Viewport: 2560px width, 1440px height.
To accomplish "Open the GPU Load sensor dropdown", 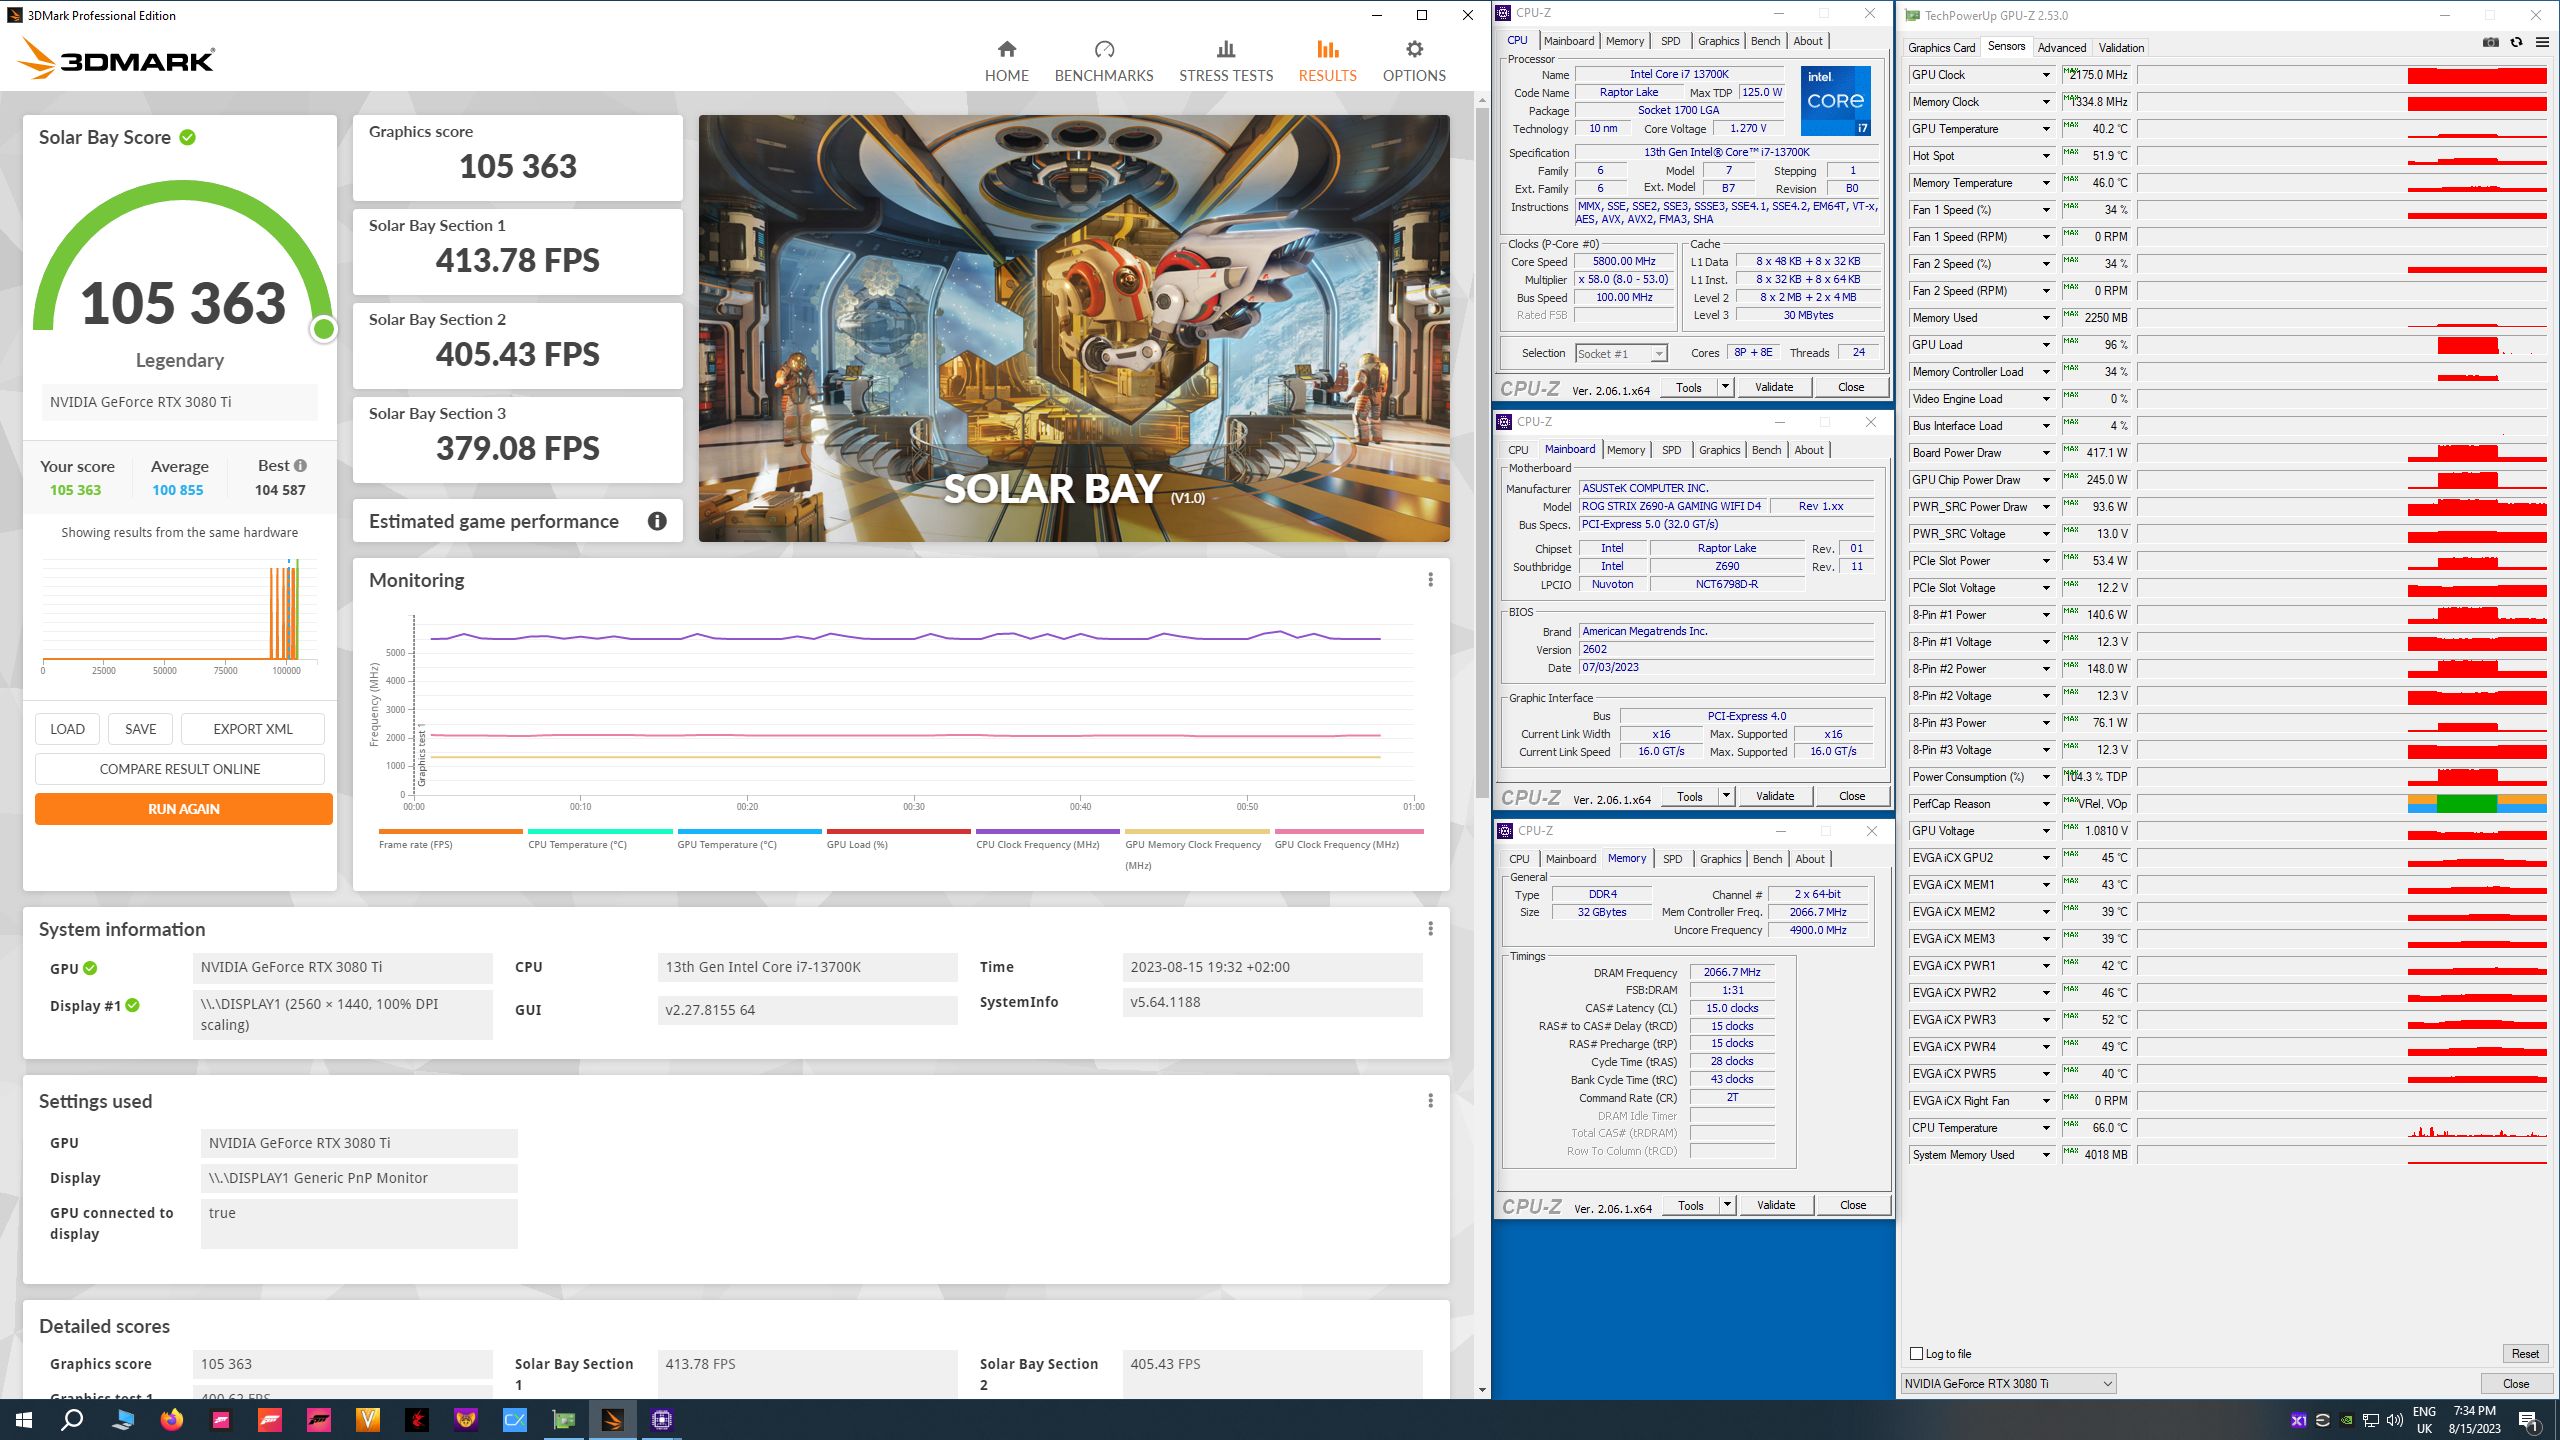I will pos(2046,345).
